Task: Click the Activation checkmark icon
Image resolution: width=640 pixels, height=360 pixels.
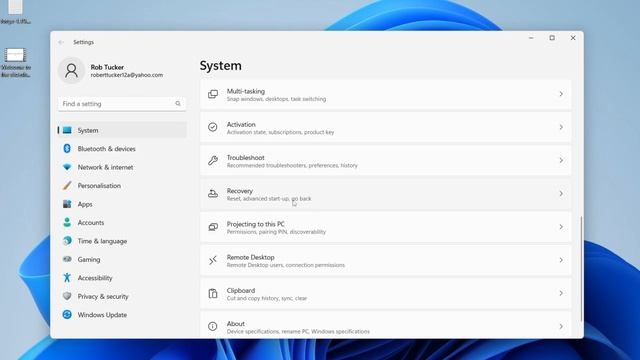Action: (x=213, y=127)
